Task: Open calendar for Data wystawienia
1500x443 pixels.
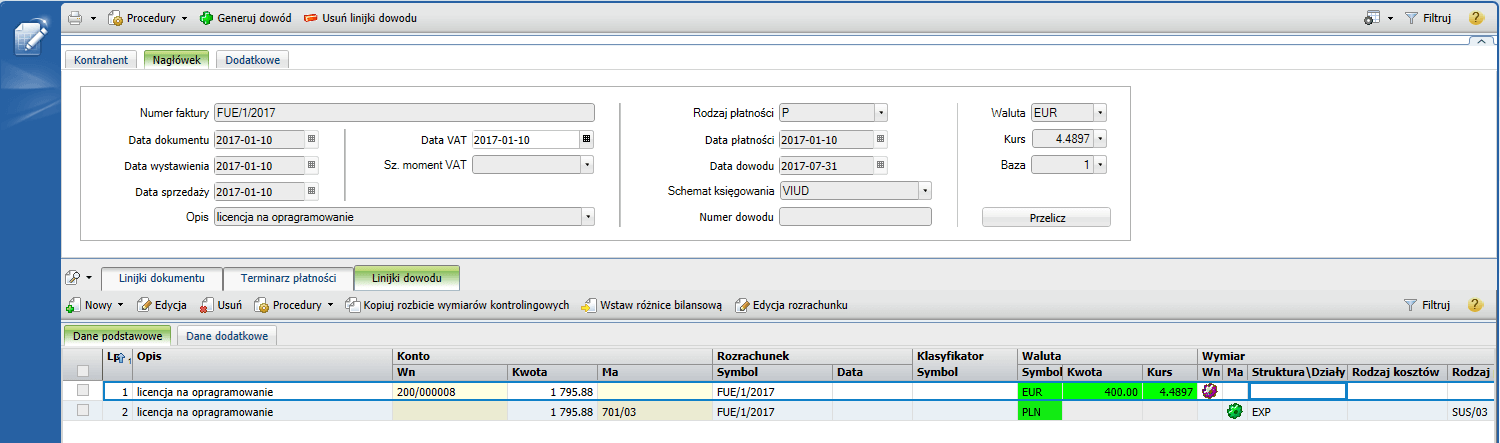Action: [311, 165]
